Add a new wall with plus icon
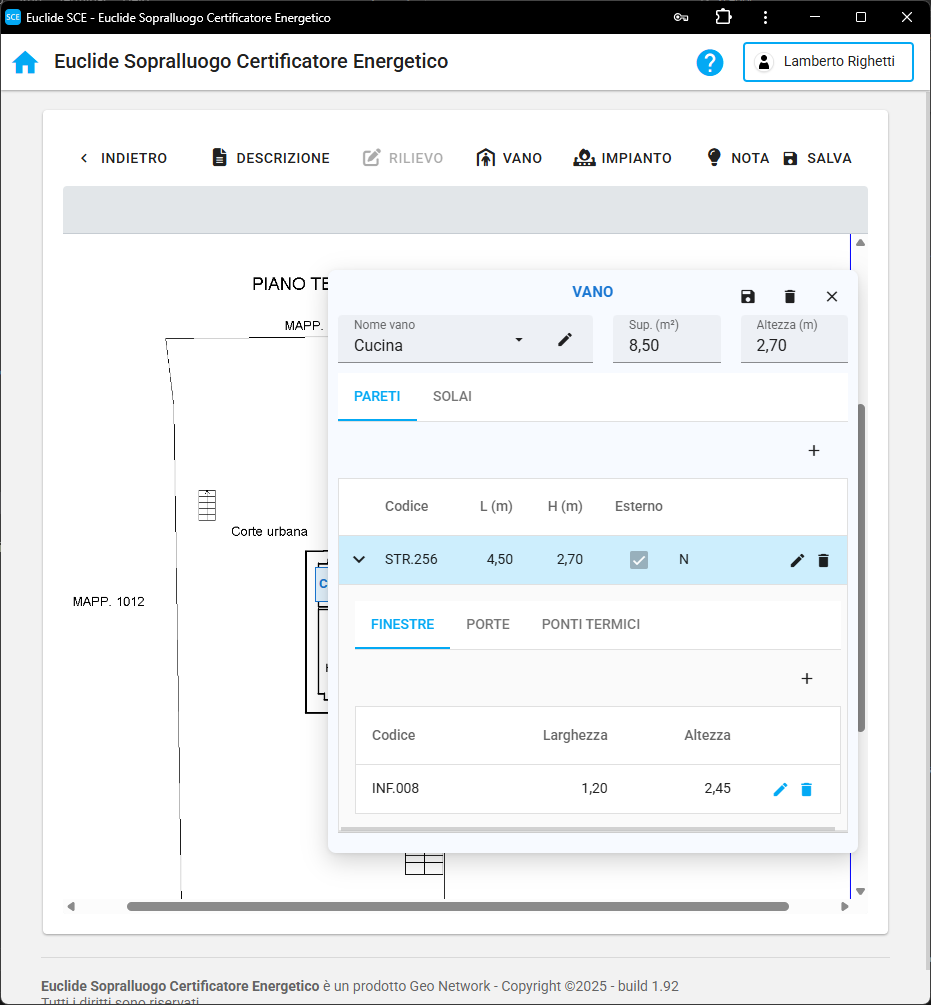This screenshot has width=931, height=1005. (x=814, y=451)
